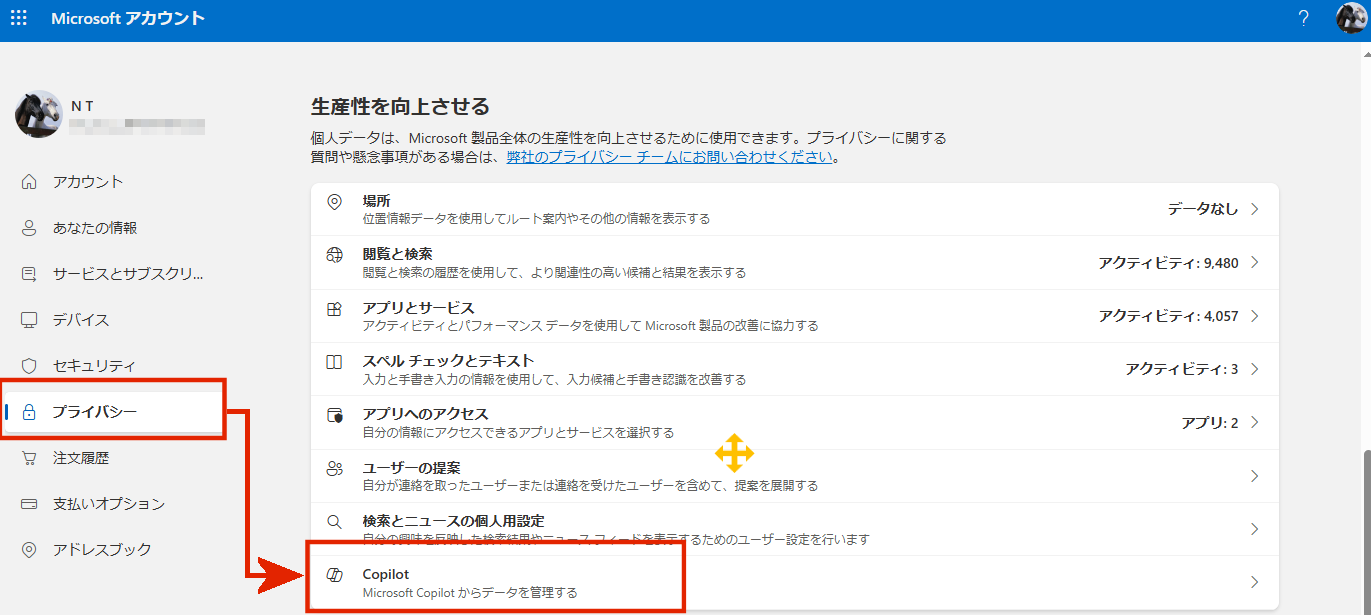
Task: Open the スペル チェックとテキスト title
Action: [448, 360]
